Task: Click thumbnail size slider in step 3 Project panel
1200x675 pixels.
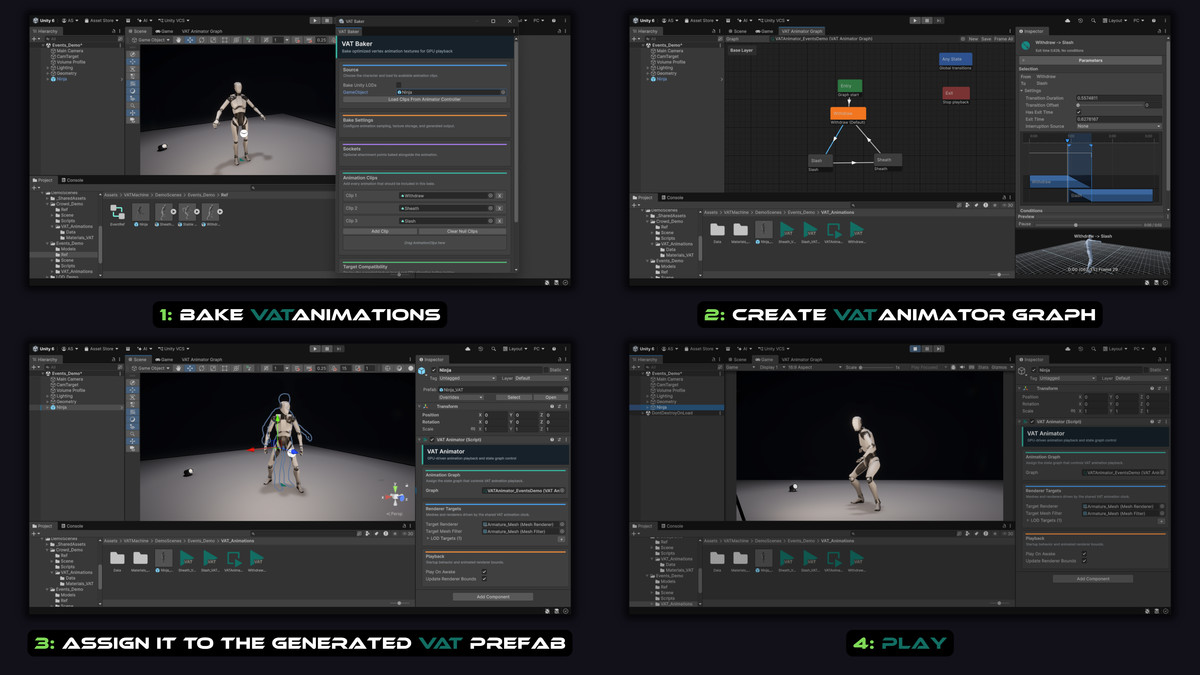Action: pos(400,603)
